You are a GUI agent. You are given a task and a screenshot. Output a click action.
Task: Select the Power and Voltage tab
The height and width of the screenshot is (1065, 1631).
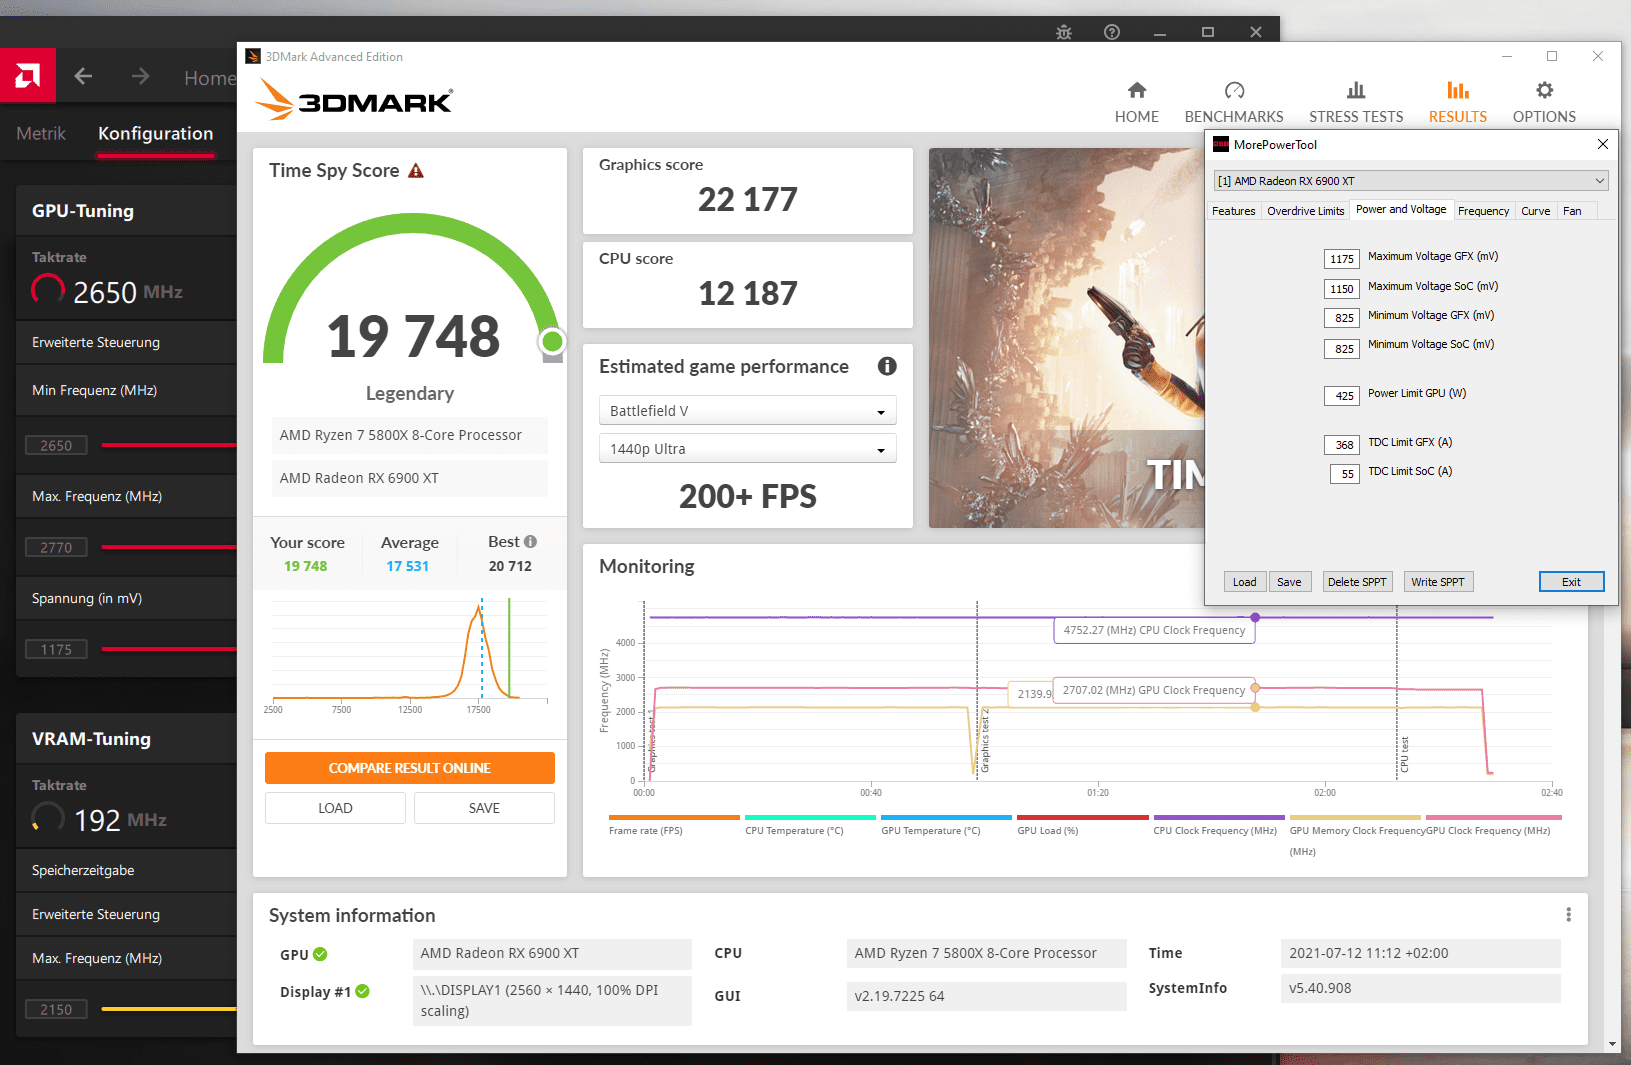point(1400,210)
